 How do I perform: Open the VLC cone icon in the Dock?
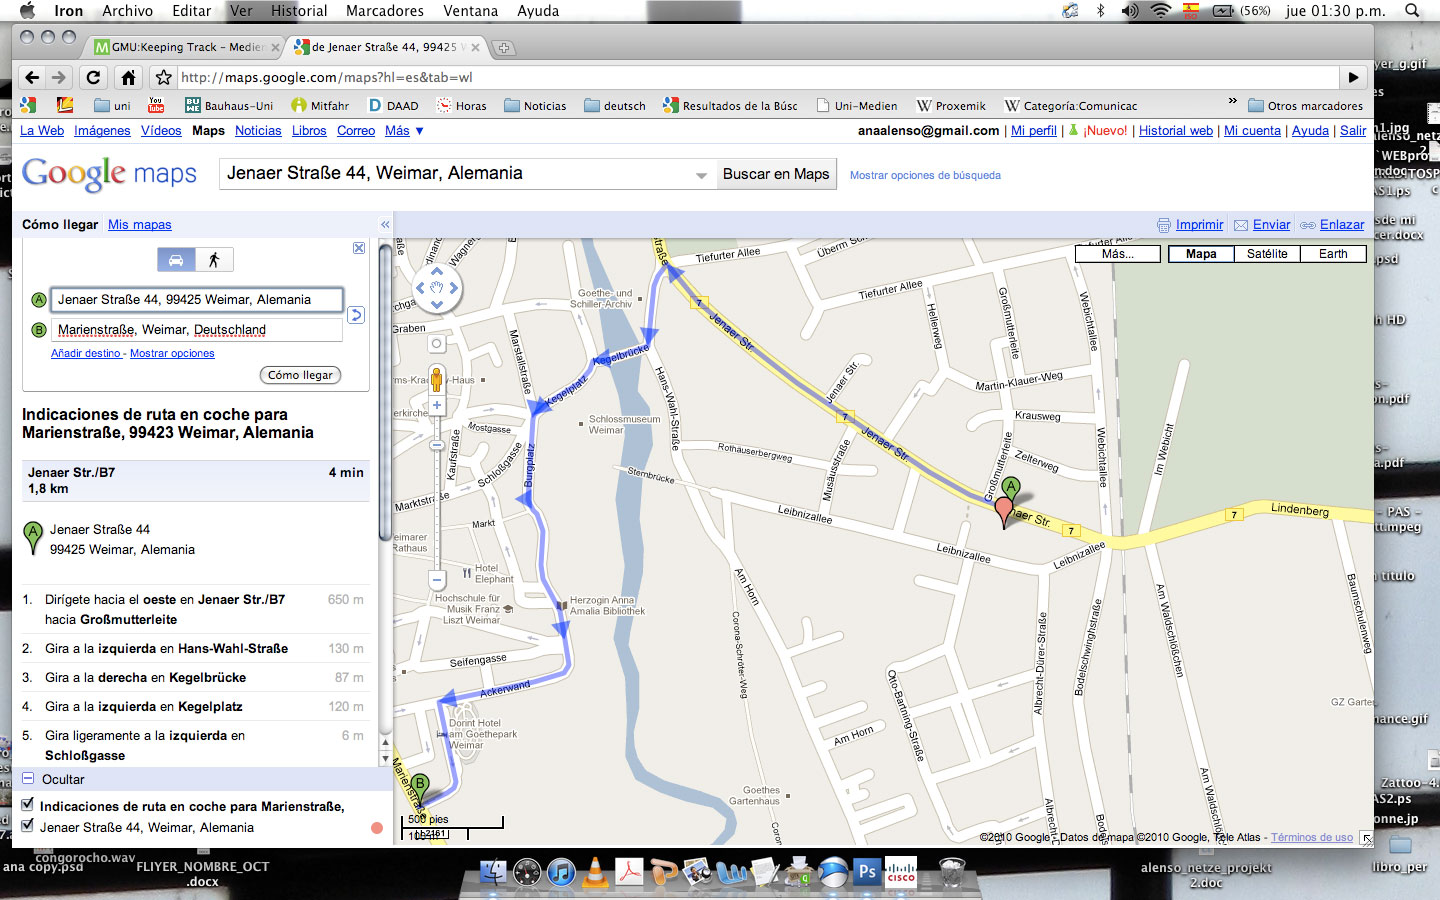click(595, 872)
